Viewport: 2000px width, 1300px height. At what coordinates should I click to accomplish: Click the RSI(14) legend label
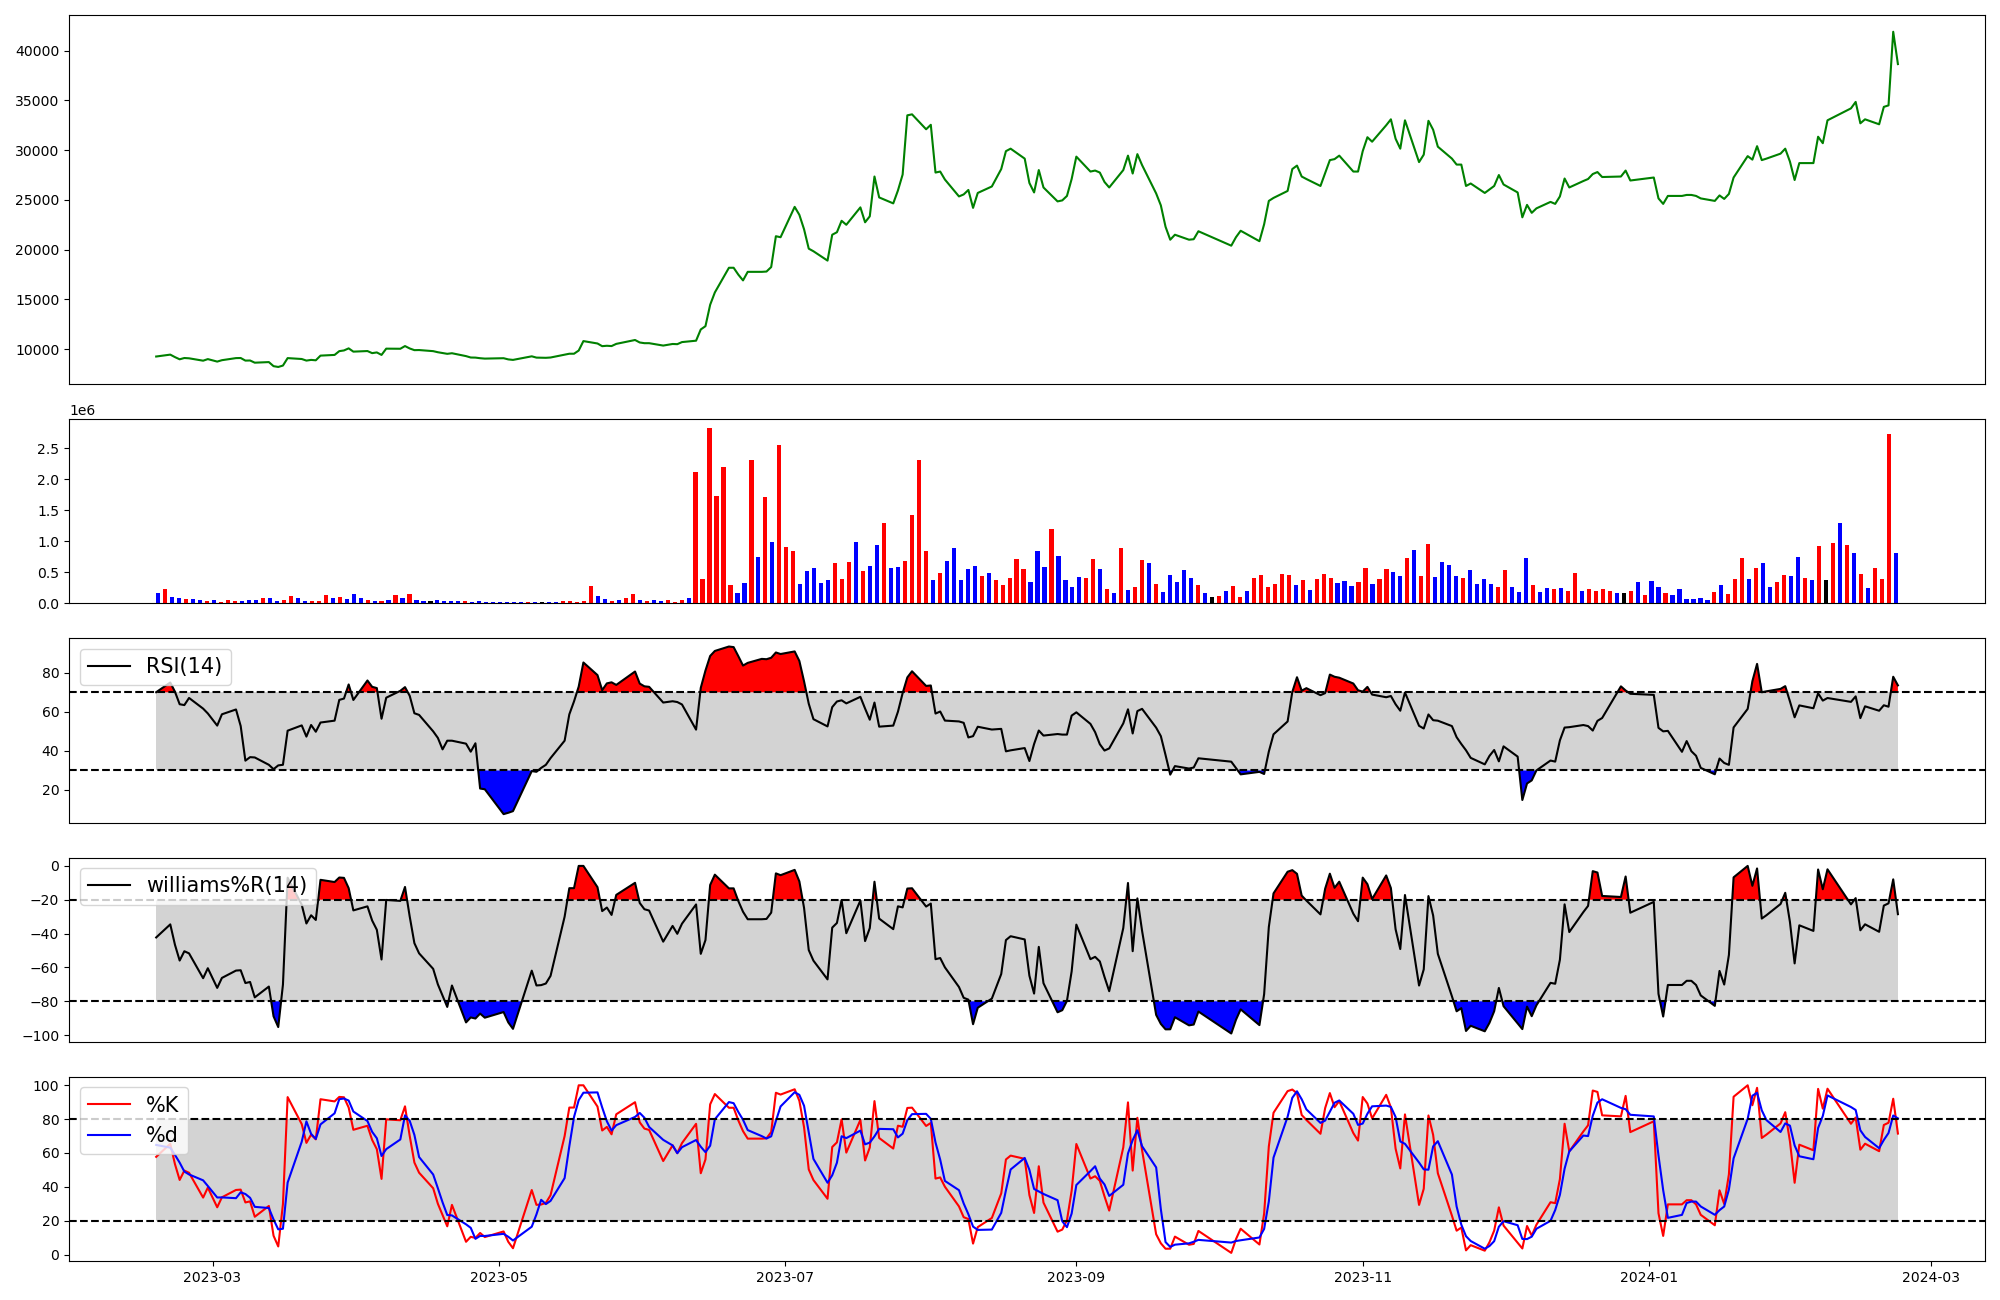pos(184,666)
